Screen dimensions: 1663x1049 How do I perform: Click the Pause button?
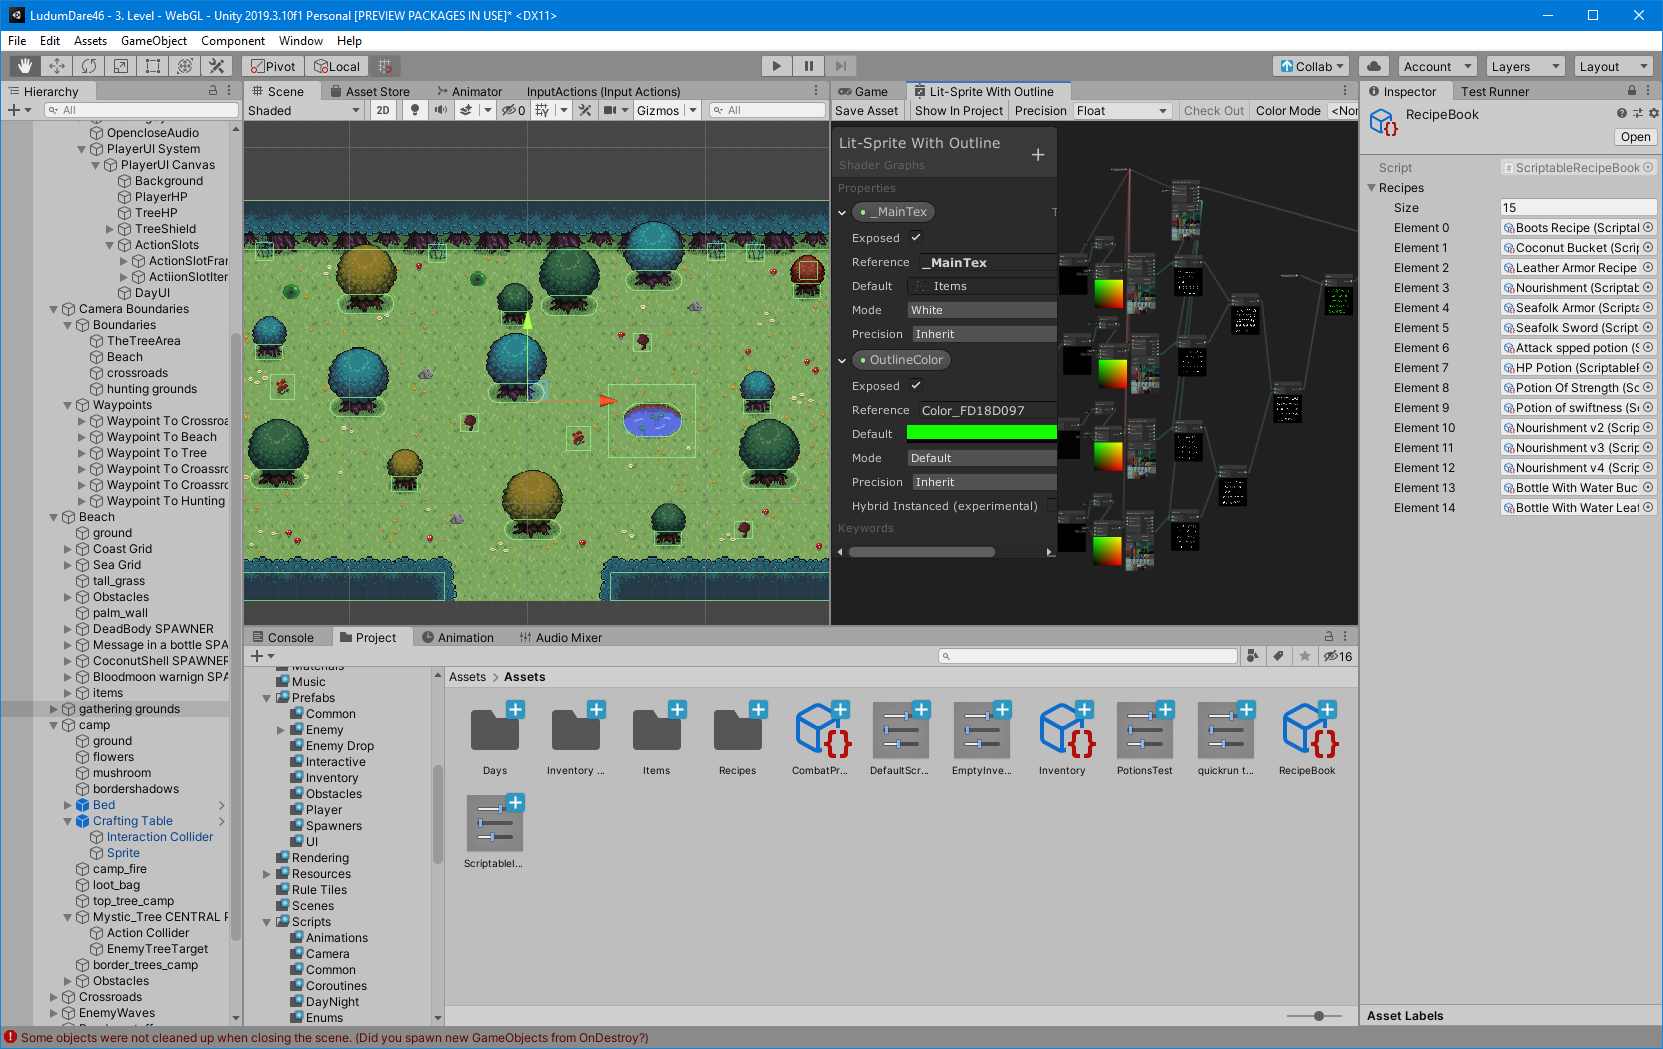tap(809, 66)
